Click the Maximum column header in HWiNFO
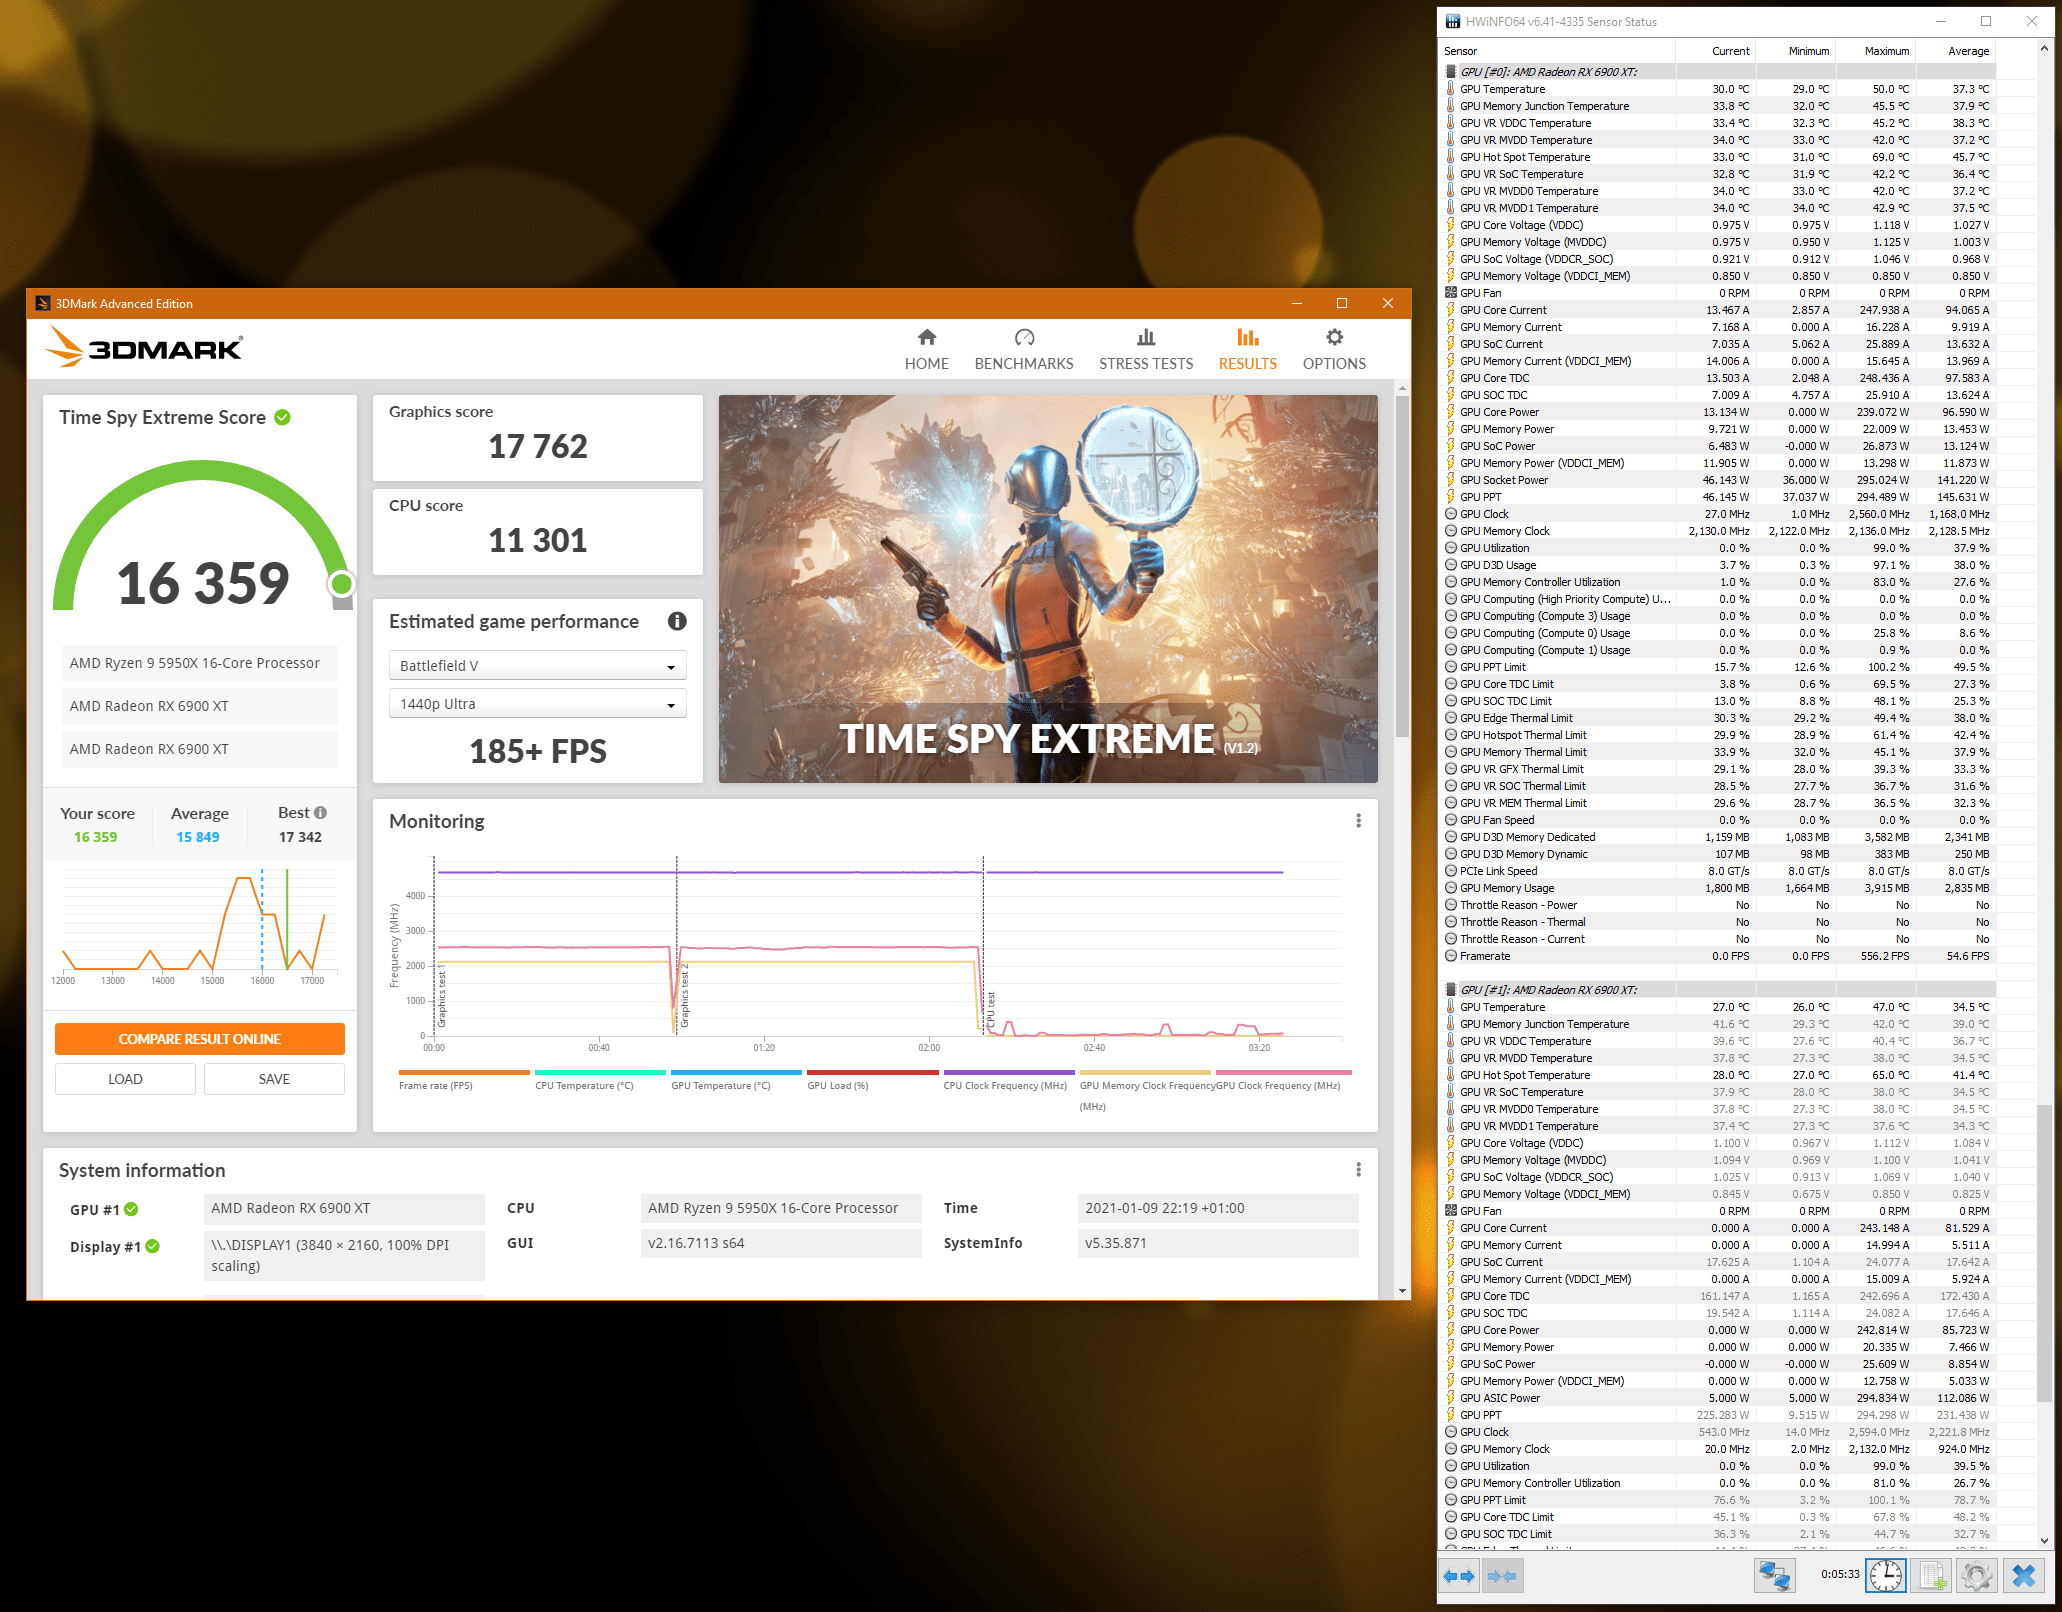The height and width of the screenshot is (1612, 2062). click(x=1875, y=51)
